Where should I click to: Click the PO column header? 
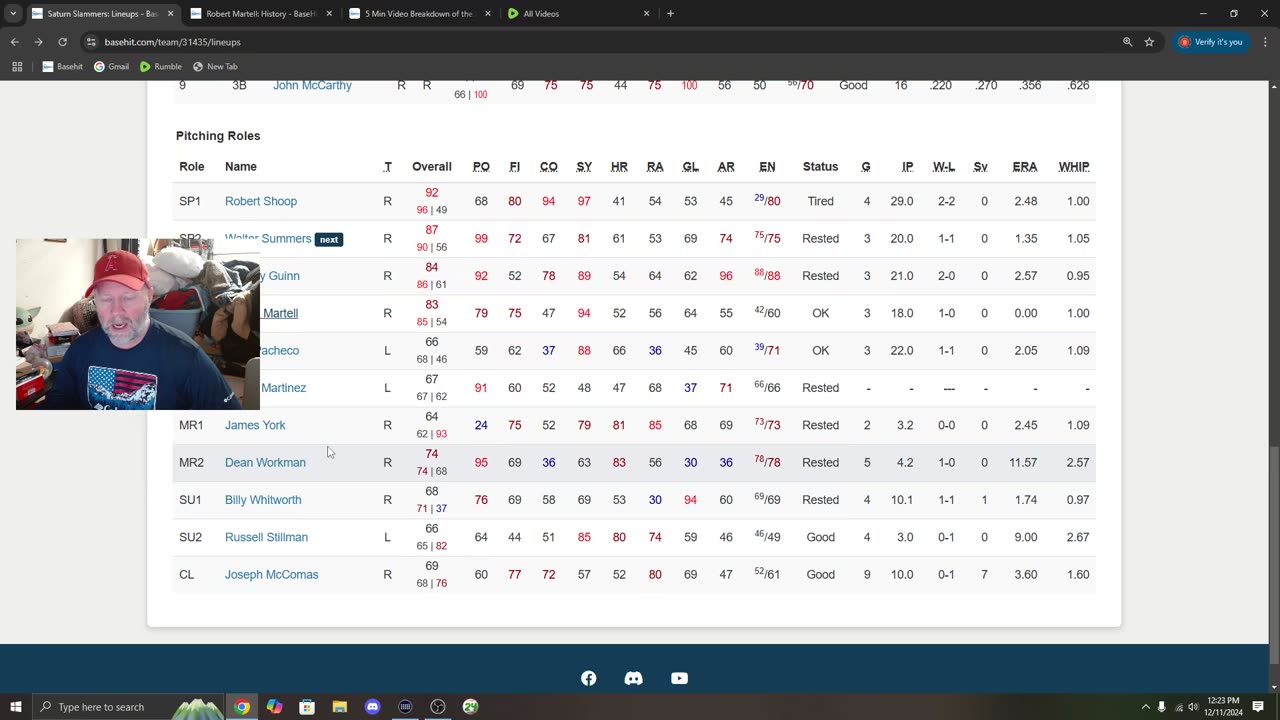481,167
